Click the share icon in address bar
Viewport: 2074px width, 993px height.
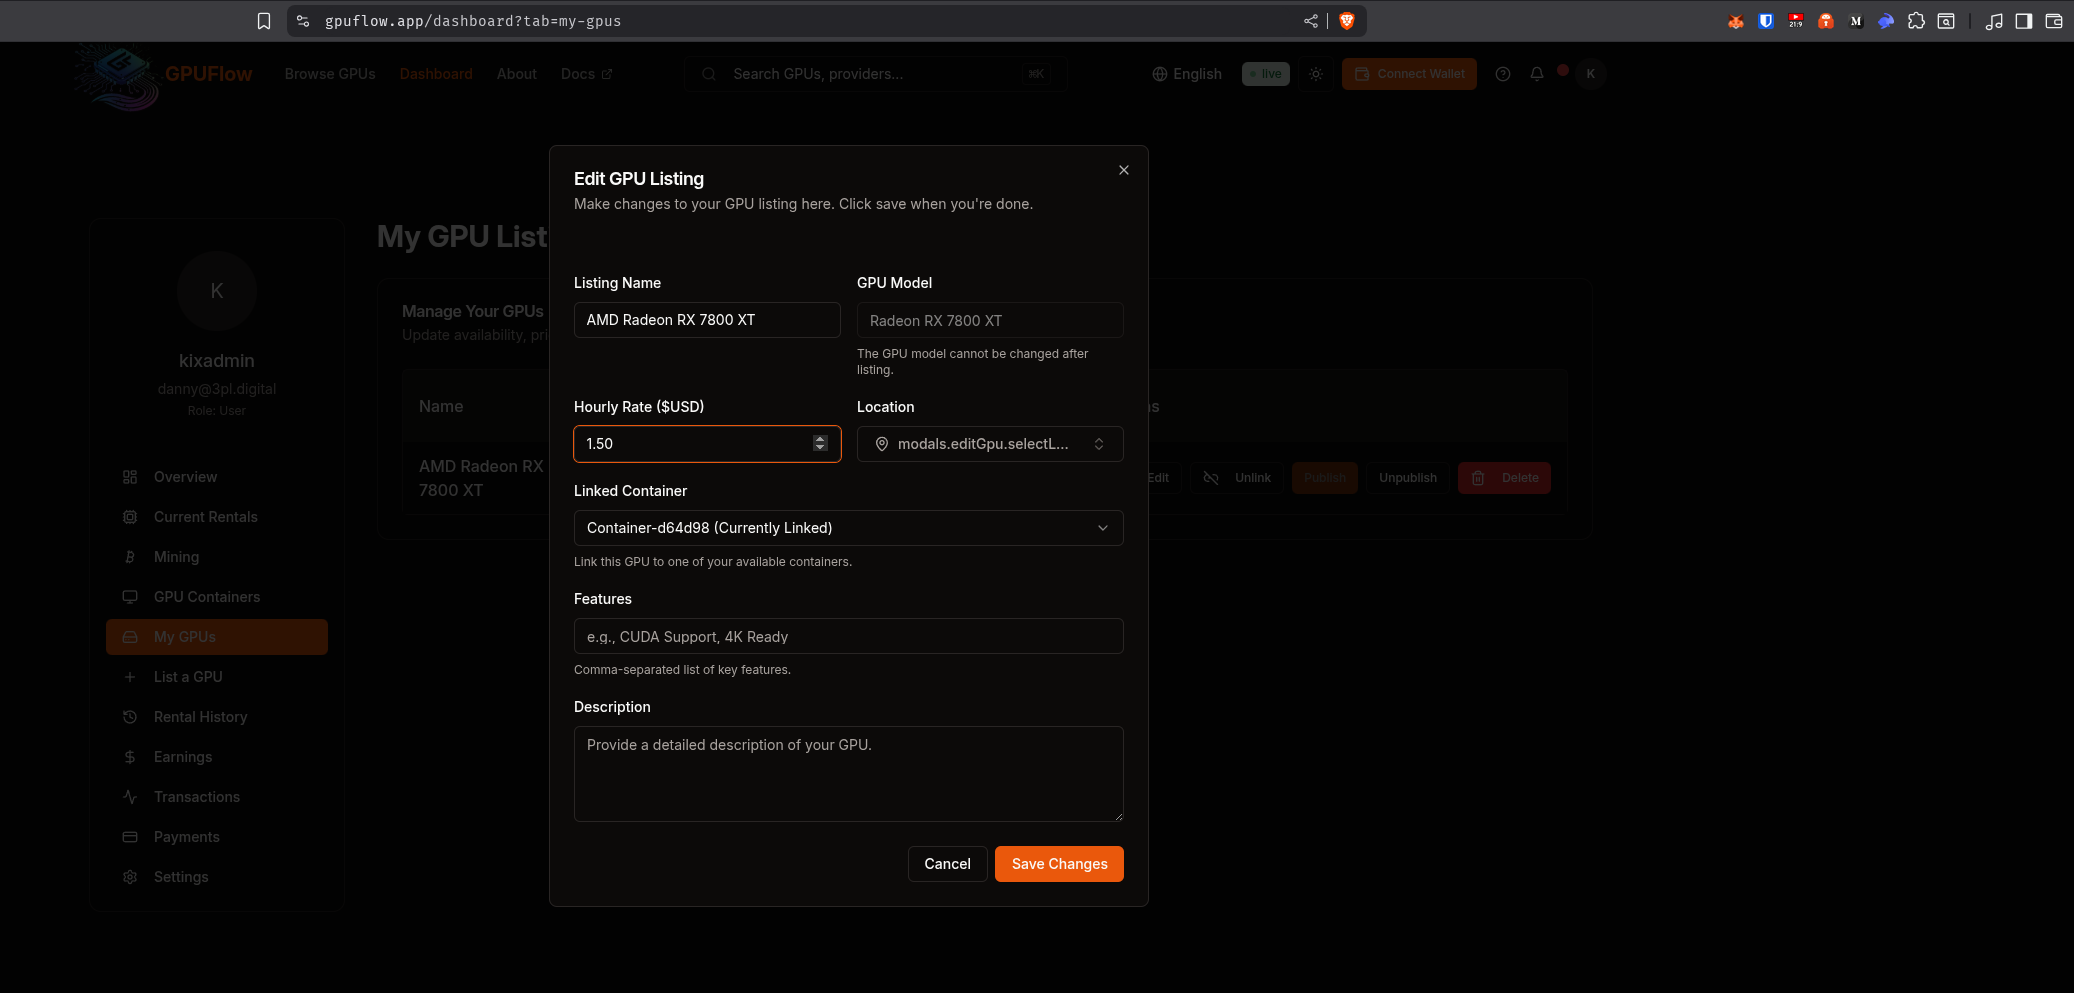click(1311, 21)
